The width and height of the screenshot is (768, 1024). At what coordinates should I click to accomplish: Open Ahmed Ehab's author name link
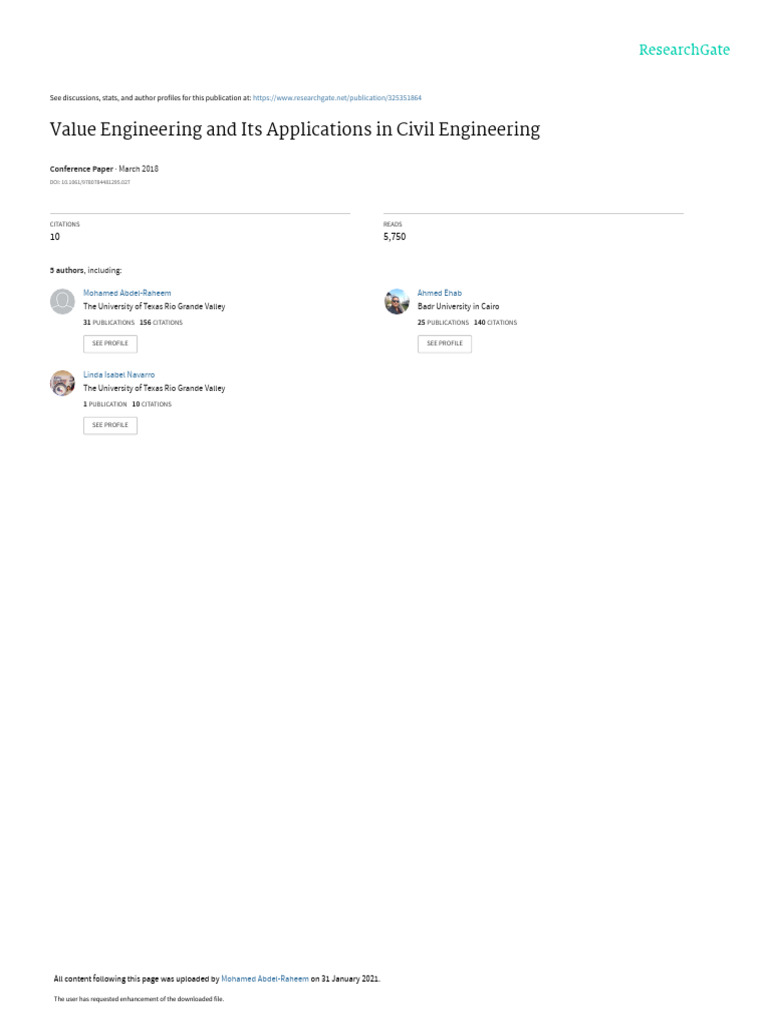(440, 293)
